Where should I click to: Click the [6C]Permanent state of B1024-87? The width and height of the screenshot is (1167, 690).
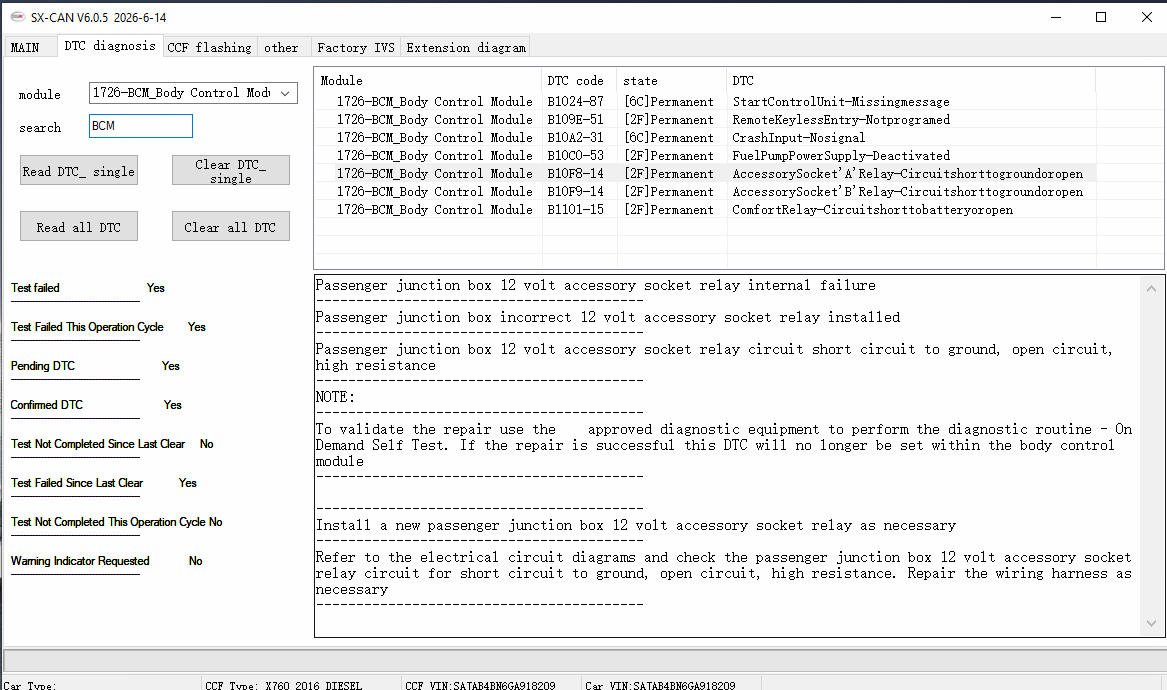[669, 101]
